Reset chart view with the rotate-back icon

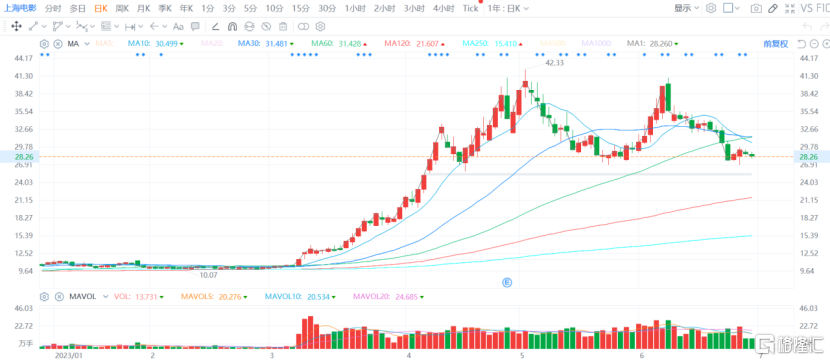(x=801, y=44)
